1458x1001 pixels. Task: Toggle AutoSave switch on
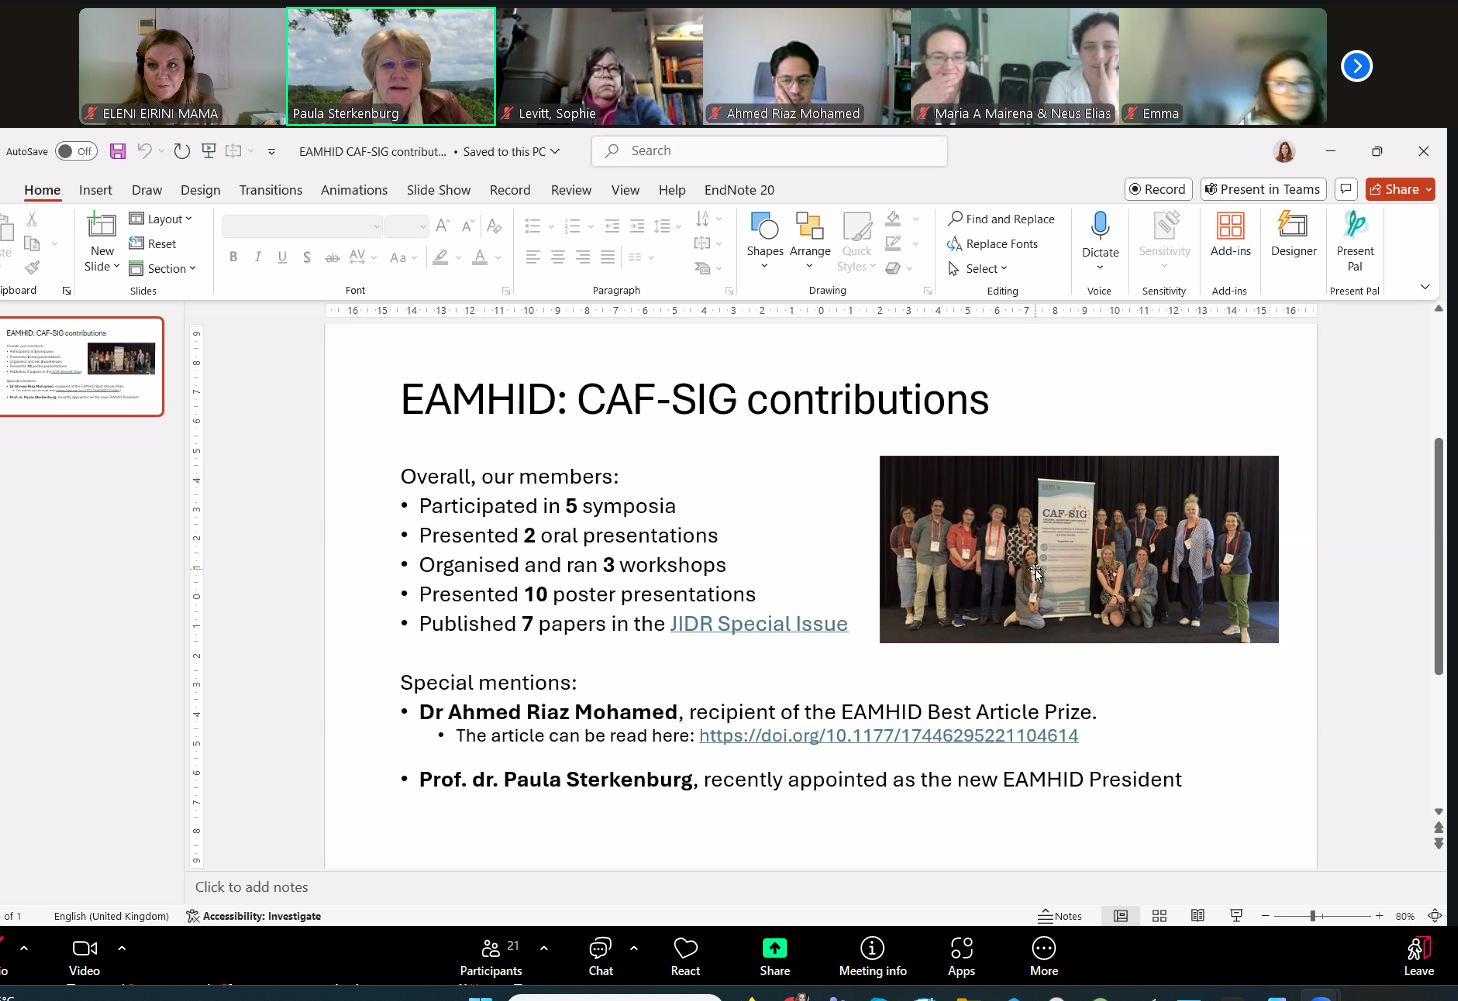click(x=76, y=151)
